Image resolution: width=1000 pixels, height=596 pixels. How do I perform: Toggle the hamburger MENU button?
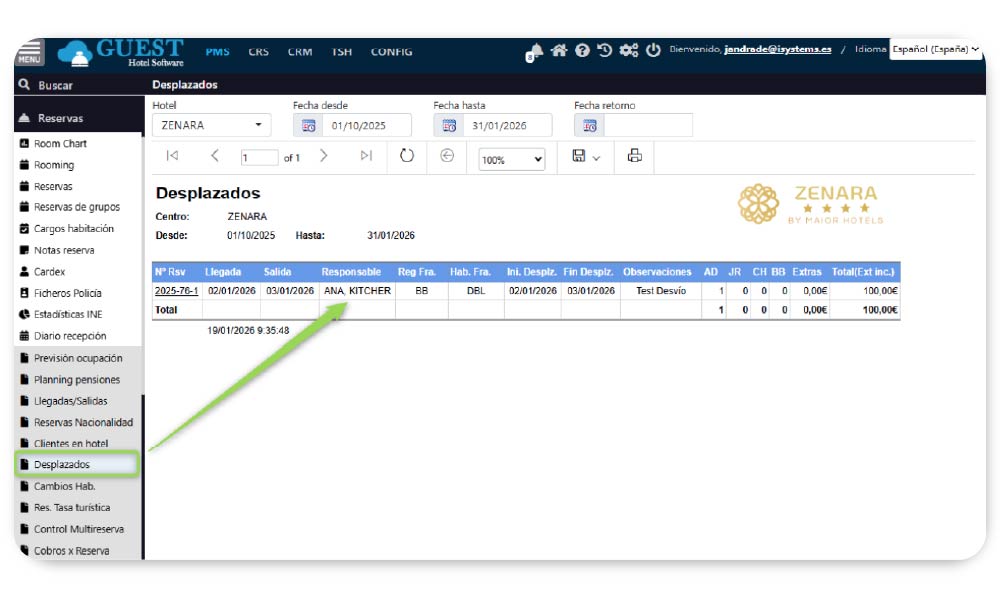(x=30, y=52)
